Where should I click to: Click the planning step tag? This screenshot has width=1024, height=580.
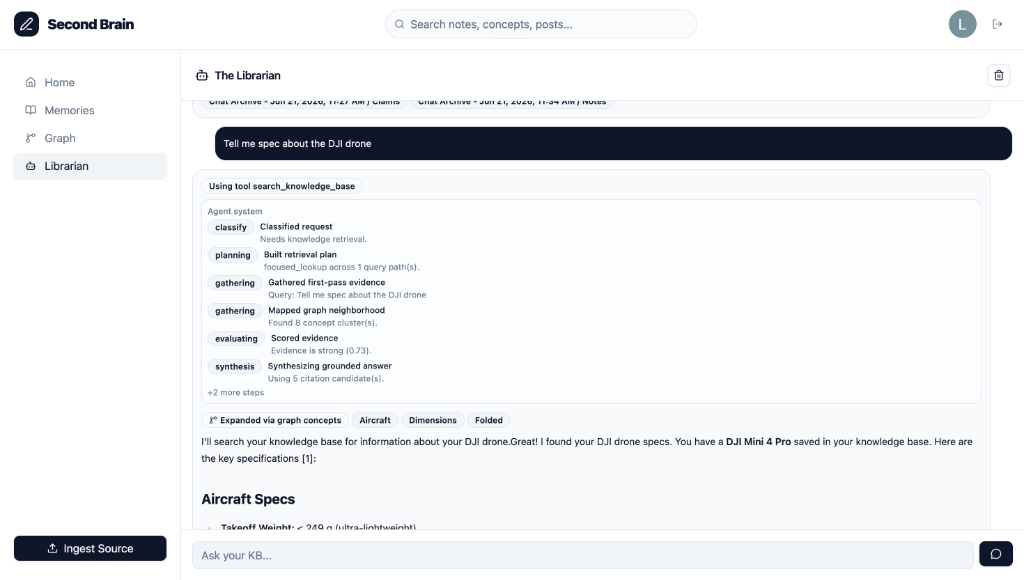point(232,255)
